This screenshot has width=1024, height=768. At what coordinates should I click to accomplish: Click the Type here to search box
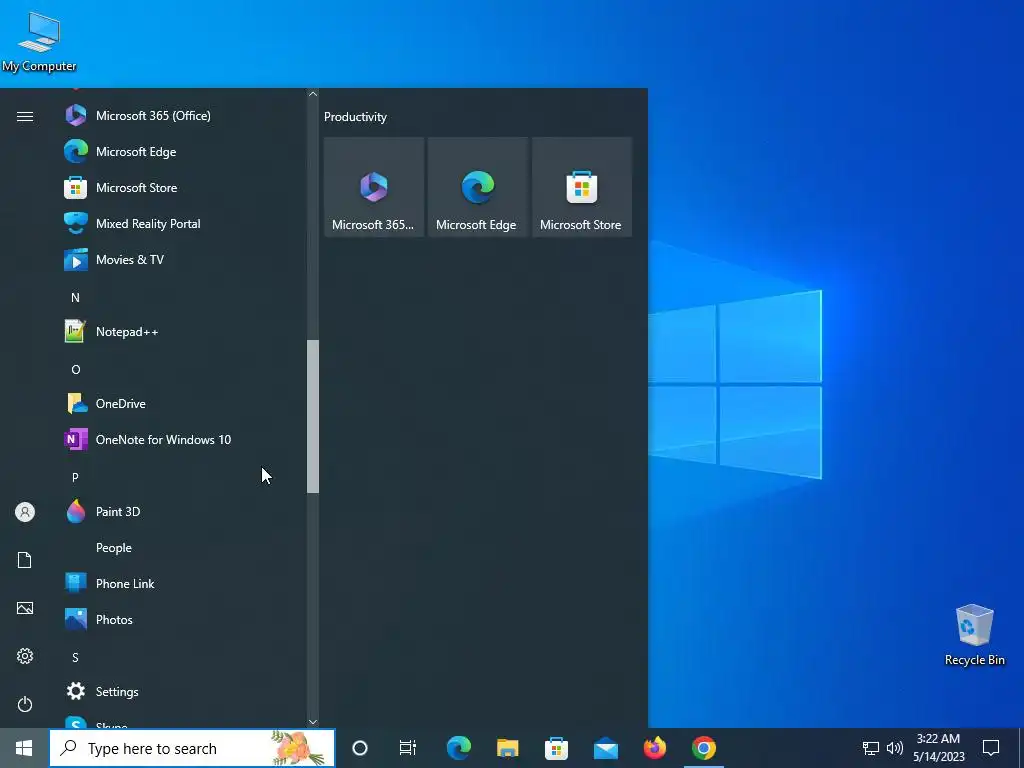pyautogui.click(x=192, y=748)
